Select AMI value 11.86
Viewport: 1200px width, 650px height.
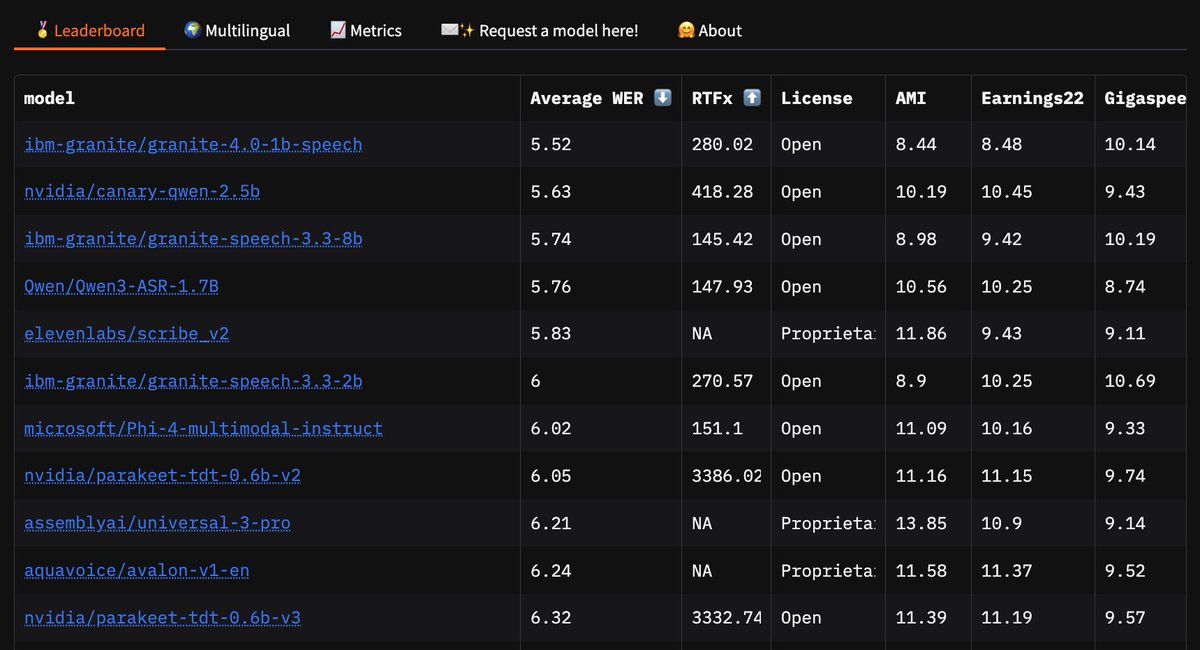[921, 334]
